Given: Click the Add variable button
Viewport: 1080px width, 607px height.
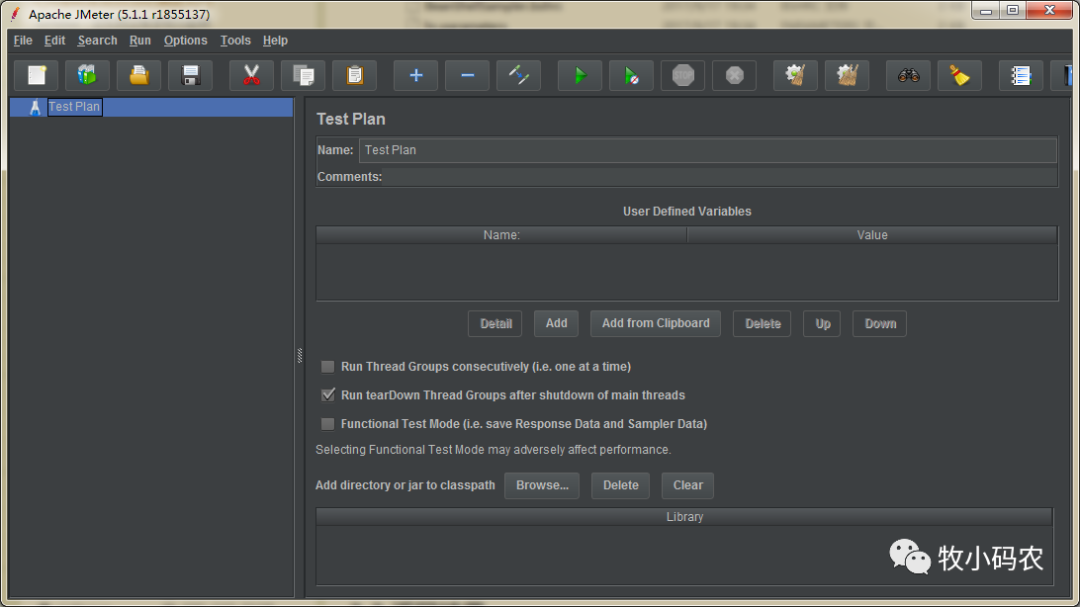Looking at the screenshot, I should [x=556, y=324].
